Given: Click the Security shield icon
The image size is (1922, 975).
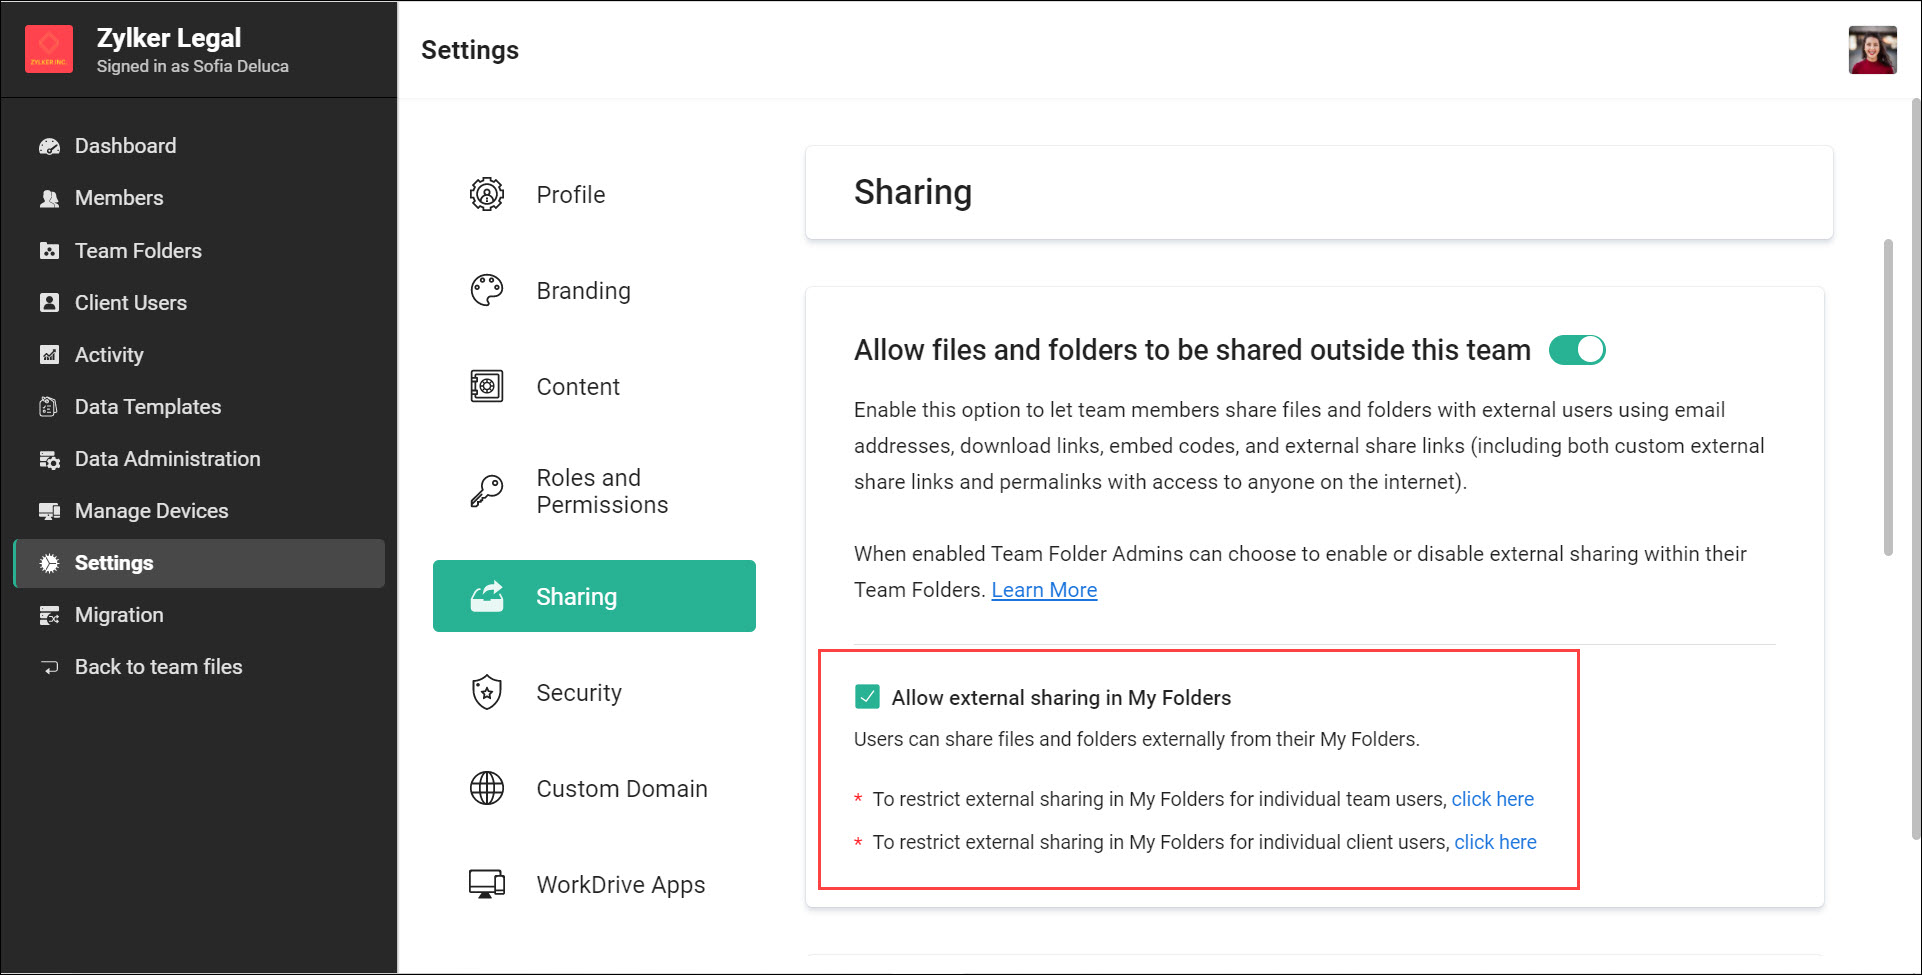Looking at the screenshot, I should [x=486, y=692].
